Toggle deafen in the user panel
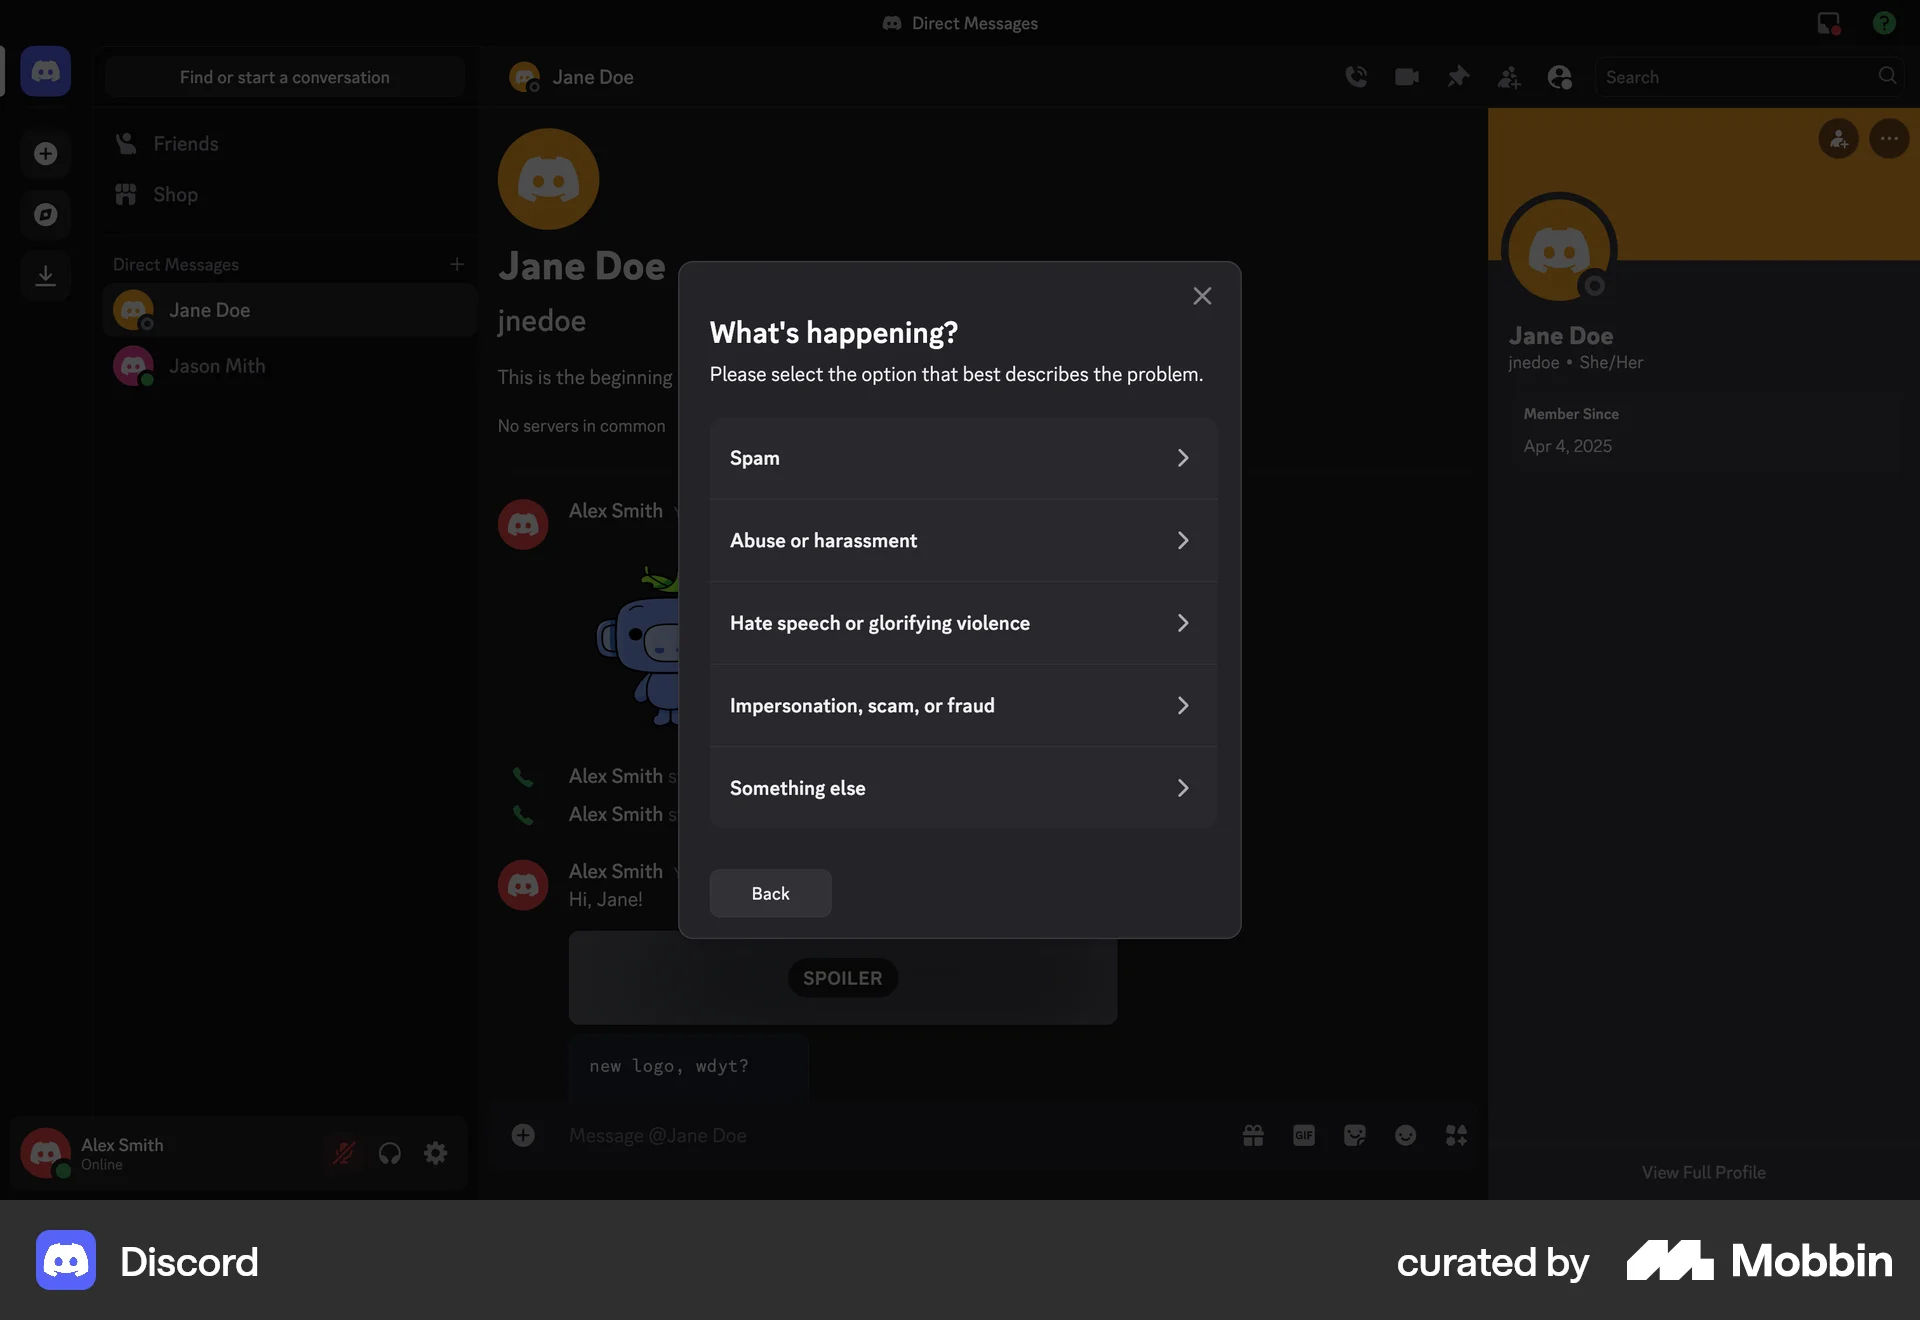Screen dimensions: 1920x1320 pos(390,1153)
